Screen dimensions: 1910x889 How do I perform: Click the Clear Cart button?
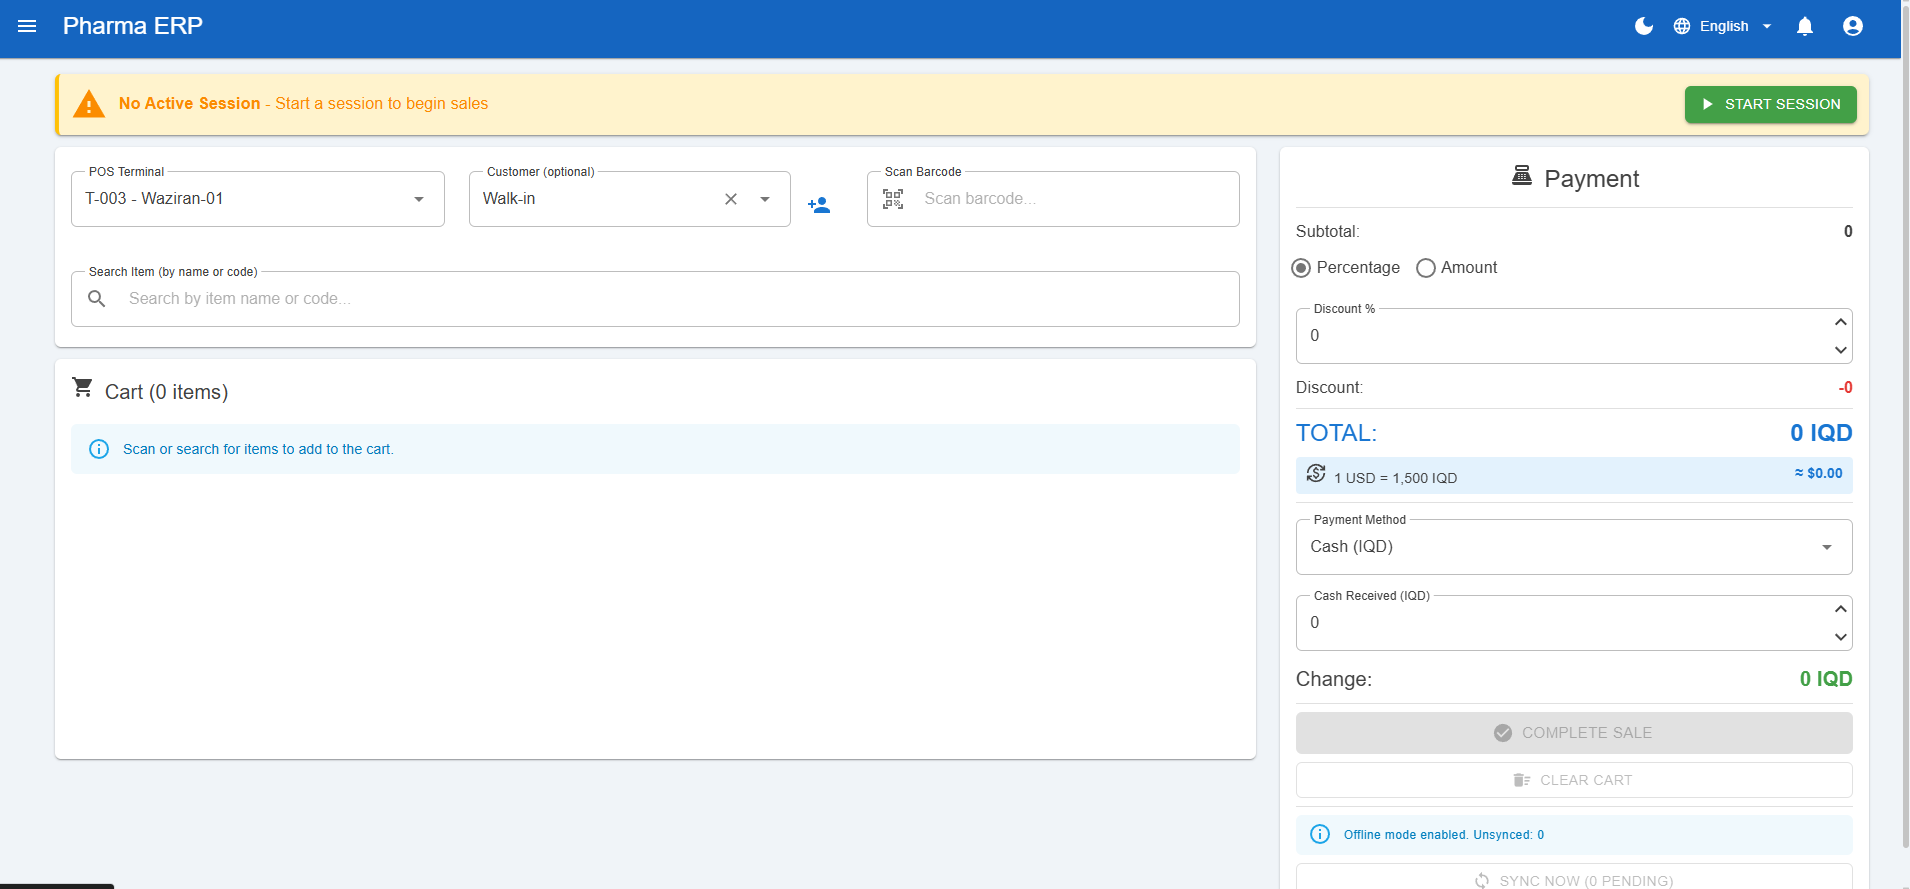(1574, 780)
